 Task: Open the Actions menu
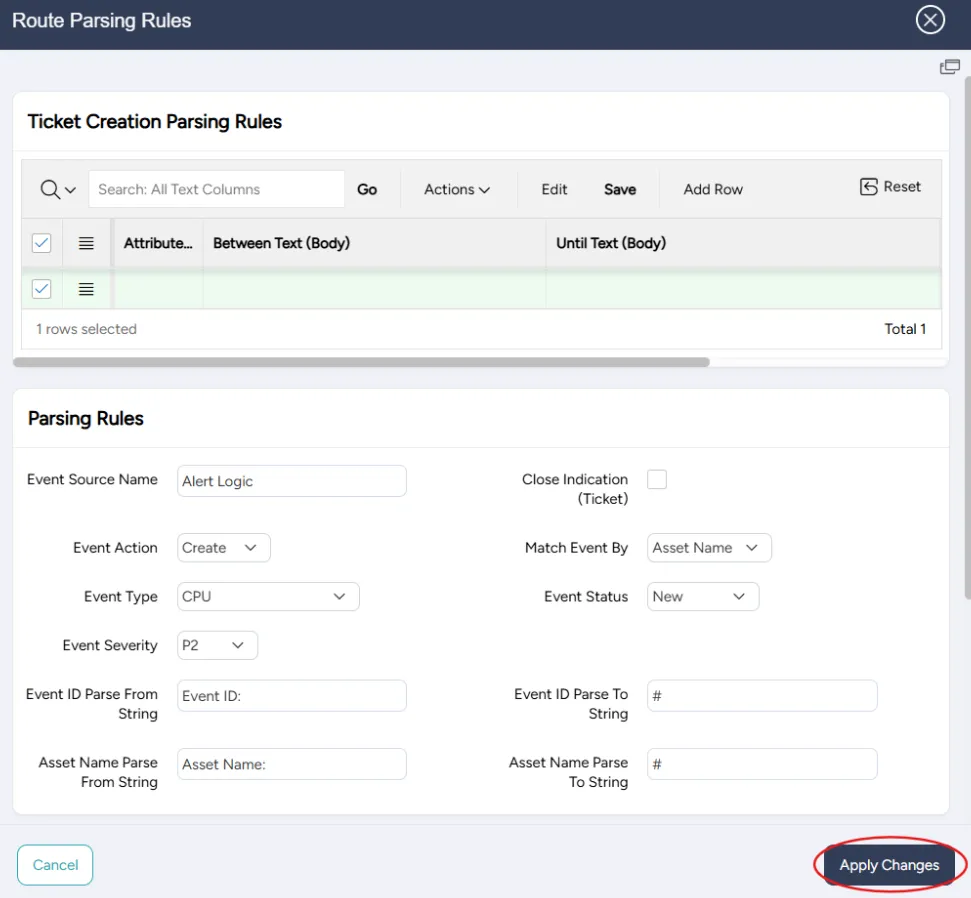tap(456, 190)
